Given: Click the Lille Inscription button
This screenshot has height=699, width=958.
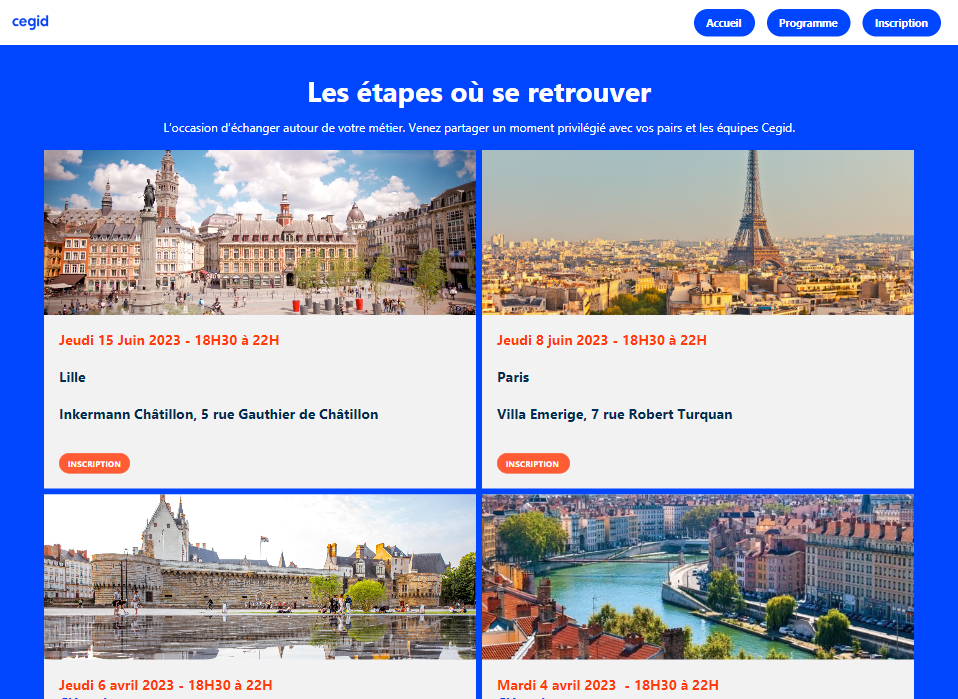Looking at the screenshot, I should tap(94, 464).
